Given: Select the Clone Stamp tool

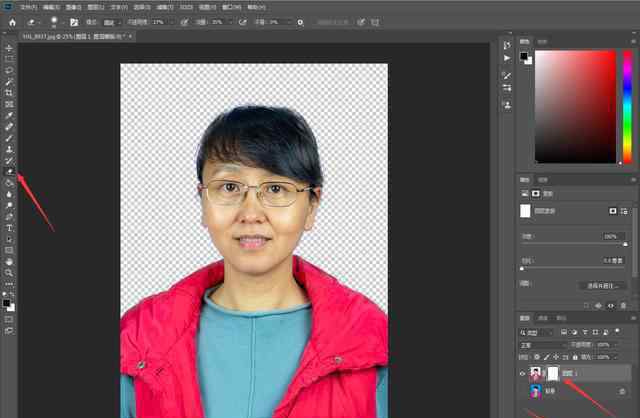Looking at the screenshot, I should tap(9, 149).
